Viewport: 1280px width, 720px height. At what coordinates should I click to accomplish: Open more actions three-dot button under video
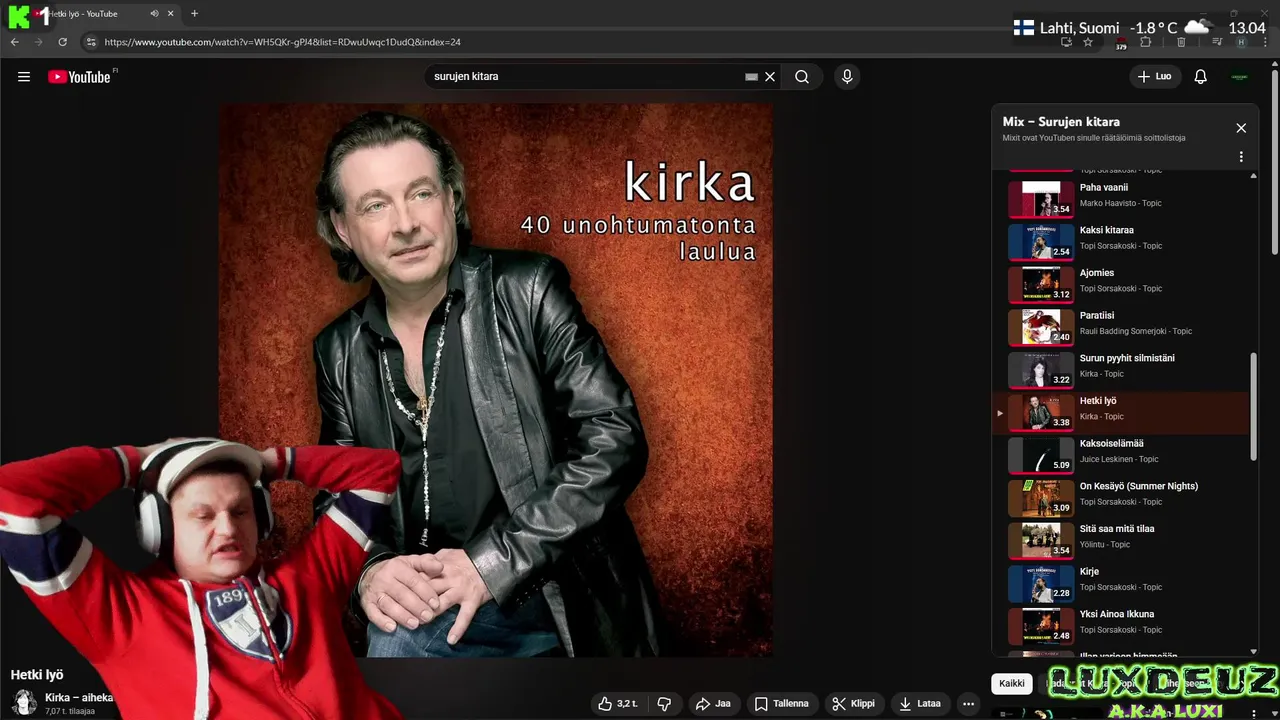click(x=968, y=704)
